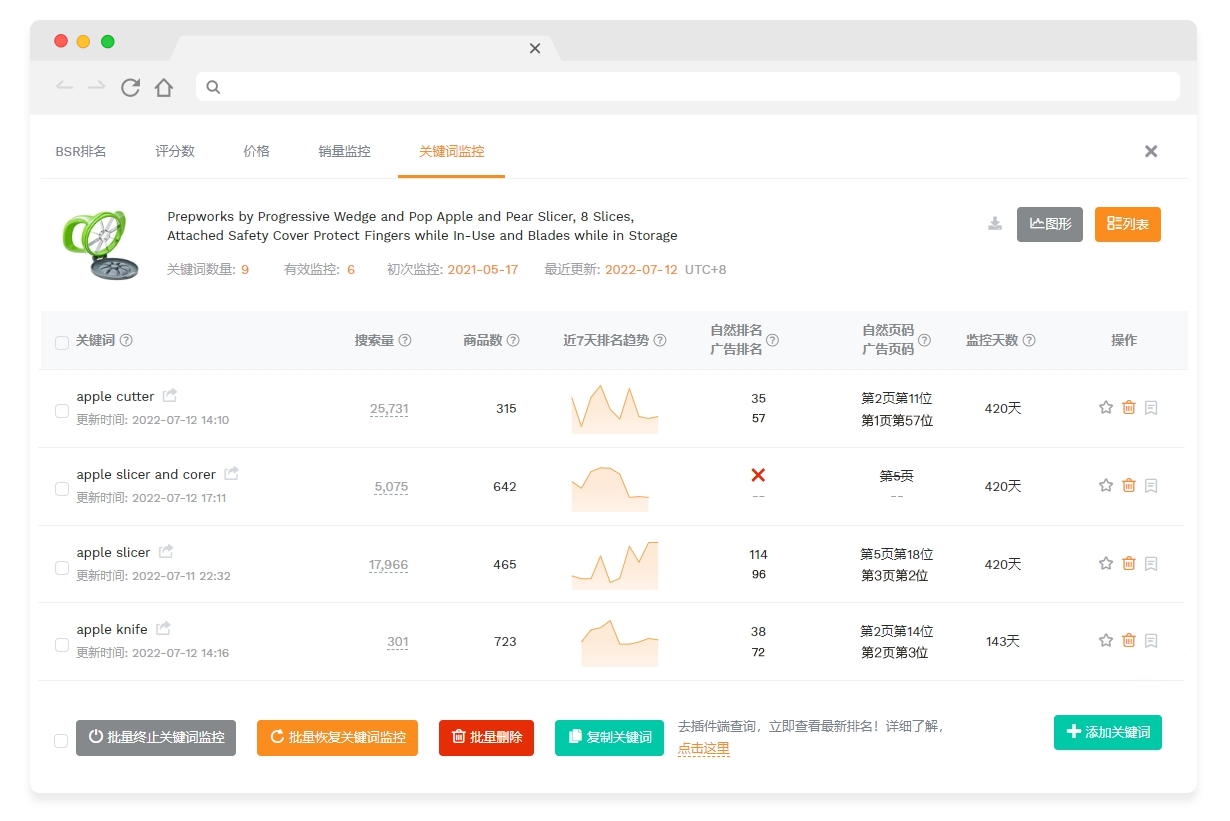Image resolution: width=1230 pixels, height=821 pixels.
Task: Switch to the BSR排名 tab
Action: point(81,152)
